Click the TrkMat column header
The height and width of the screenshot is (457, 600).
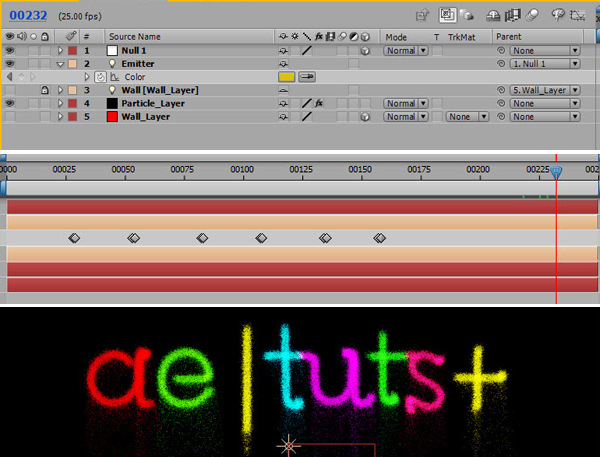(461, 37)
